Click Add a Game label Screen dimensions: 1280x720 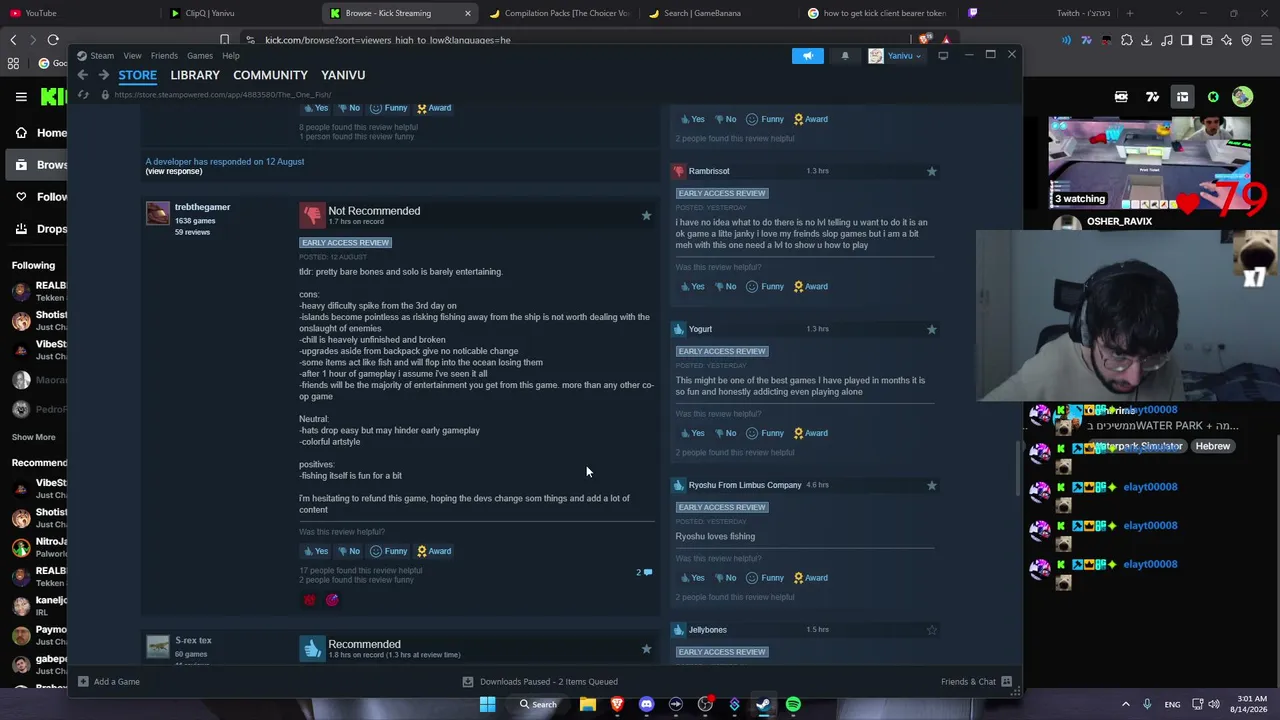pyautogui.click(x=117, y=682)
